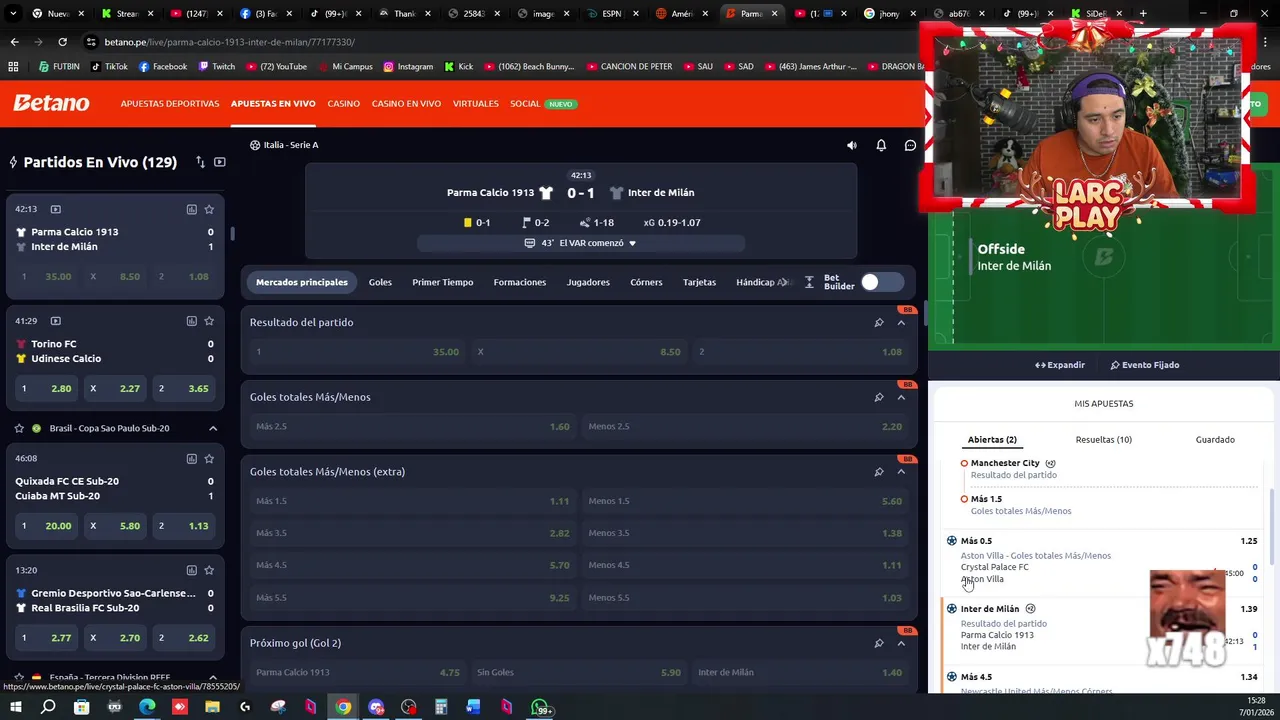1280x720 pixels.
Task: Toggle the Bet Builder switch
Action: tap(881, 283)
